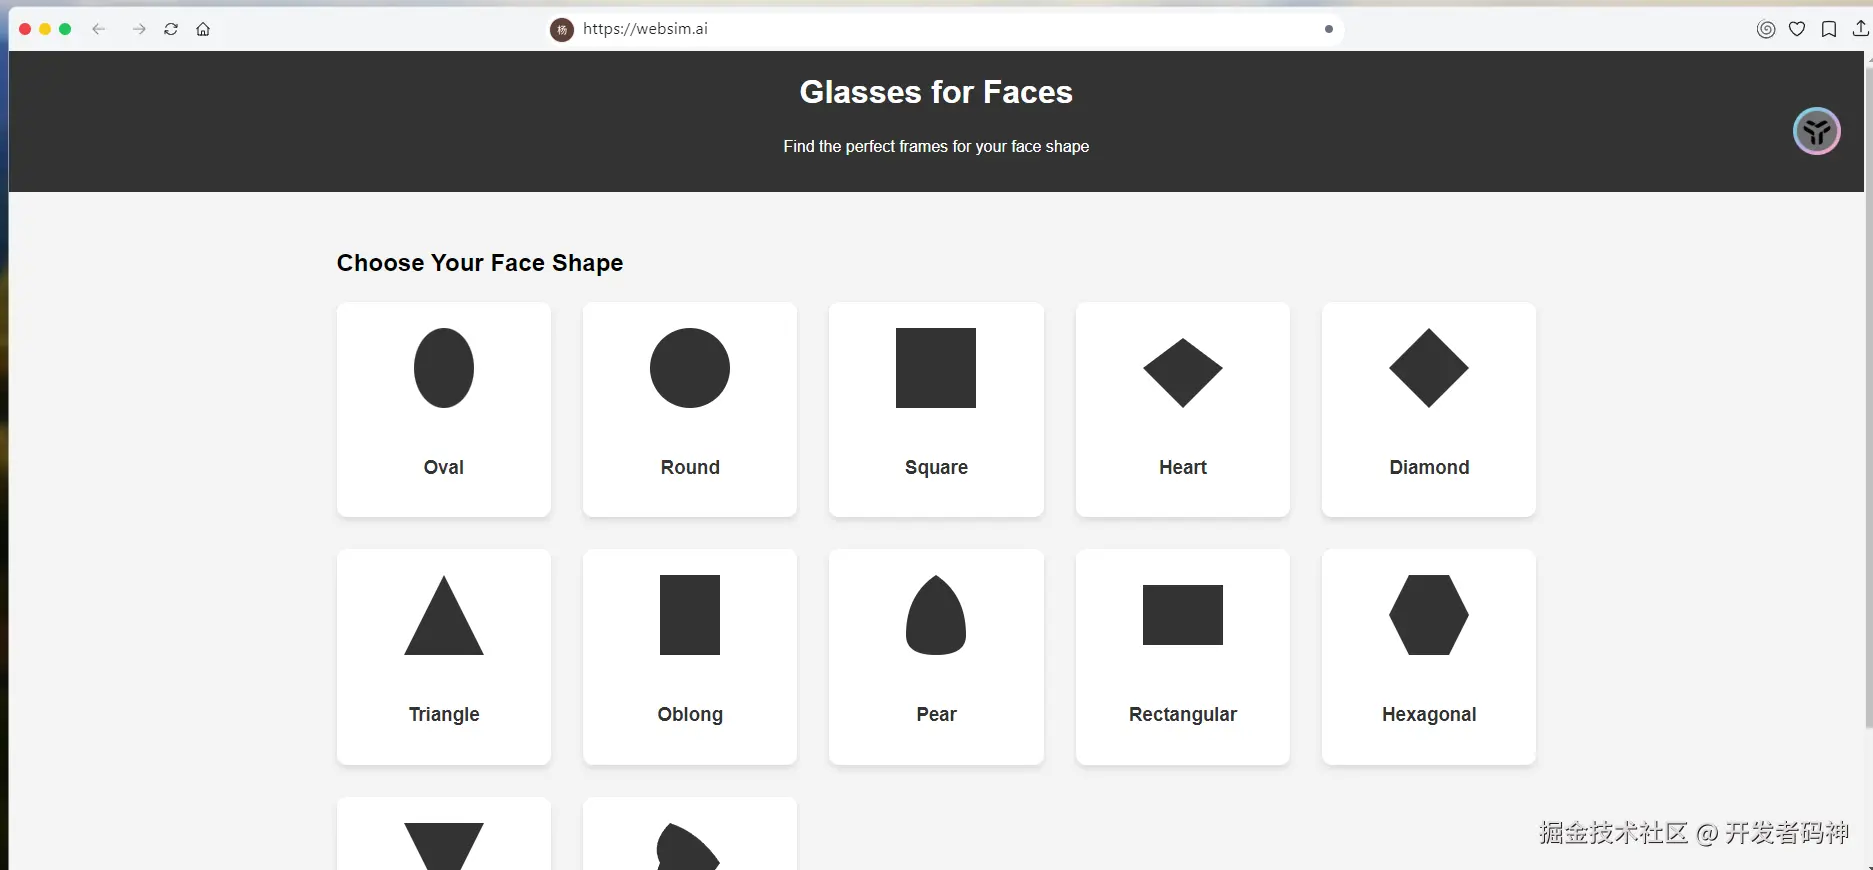Open the spiral icon in browser toolbar
Screen dimensions: 1873x870
1766,29
